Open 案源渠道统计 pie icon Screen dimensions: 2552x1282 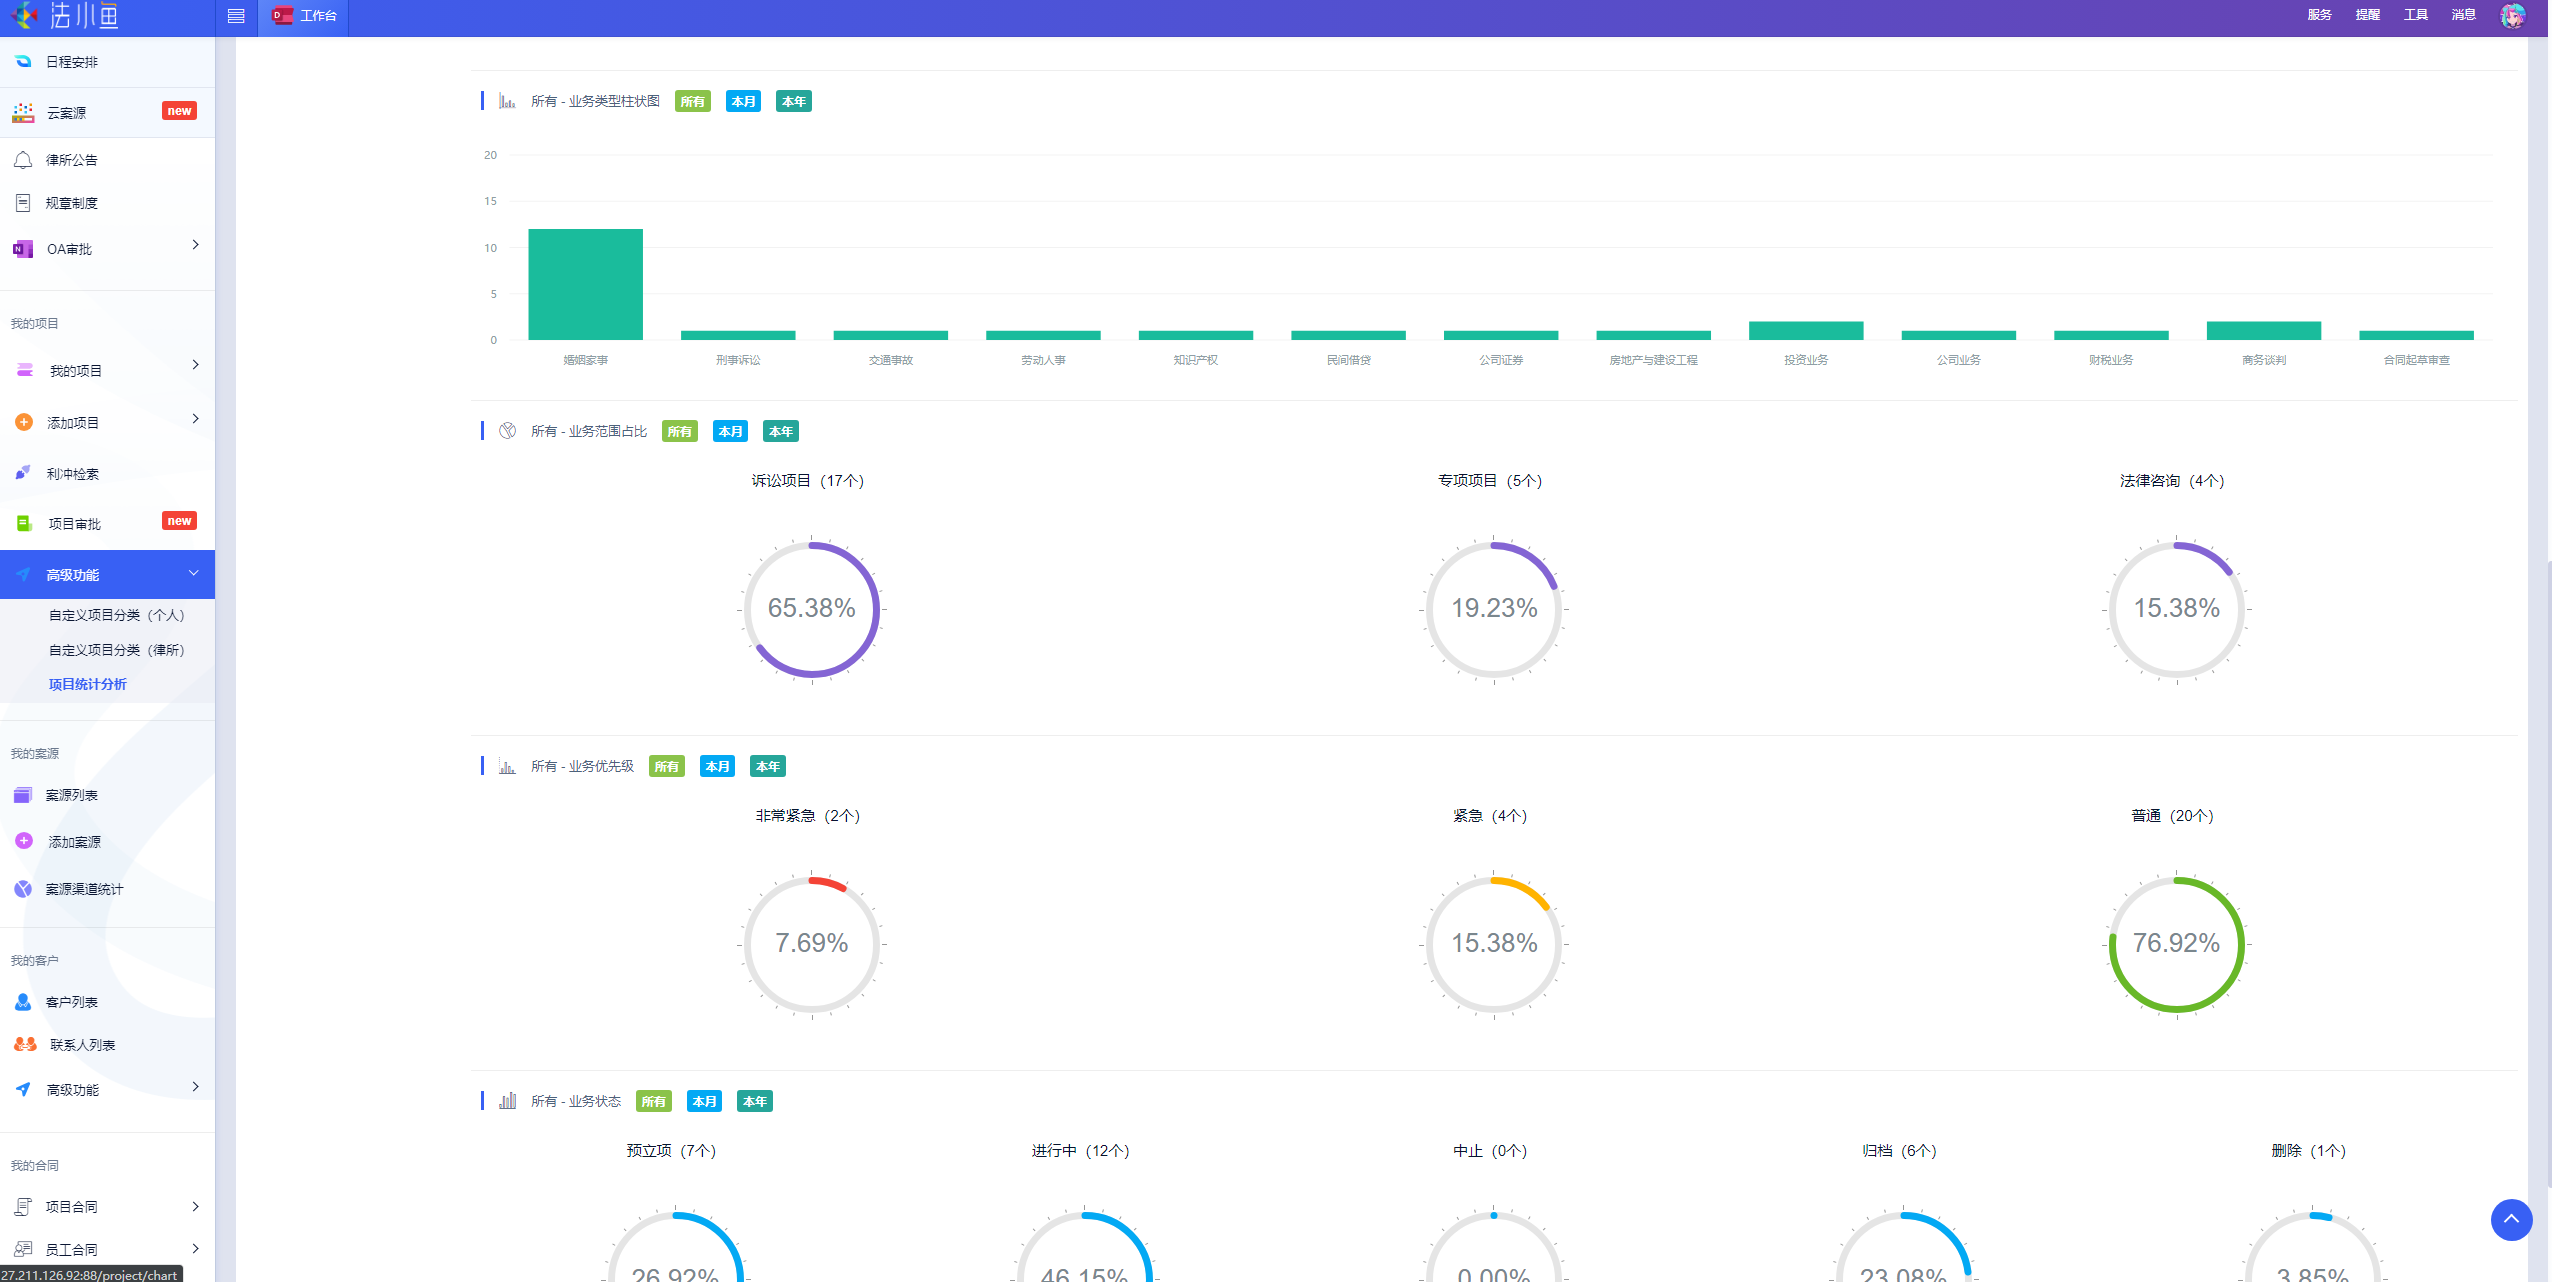tap(23, 889)
